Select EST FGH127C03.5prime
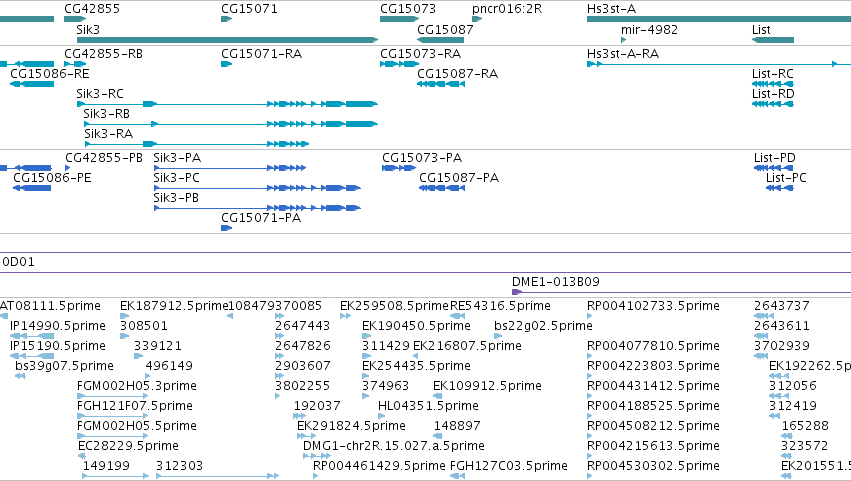The height and width of the screenshot is (481, 851). pos(509,467)
